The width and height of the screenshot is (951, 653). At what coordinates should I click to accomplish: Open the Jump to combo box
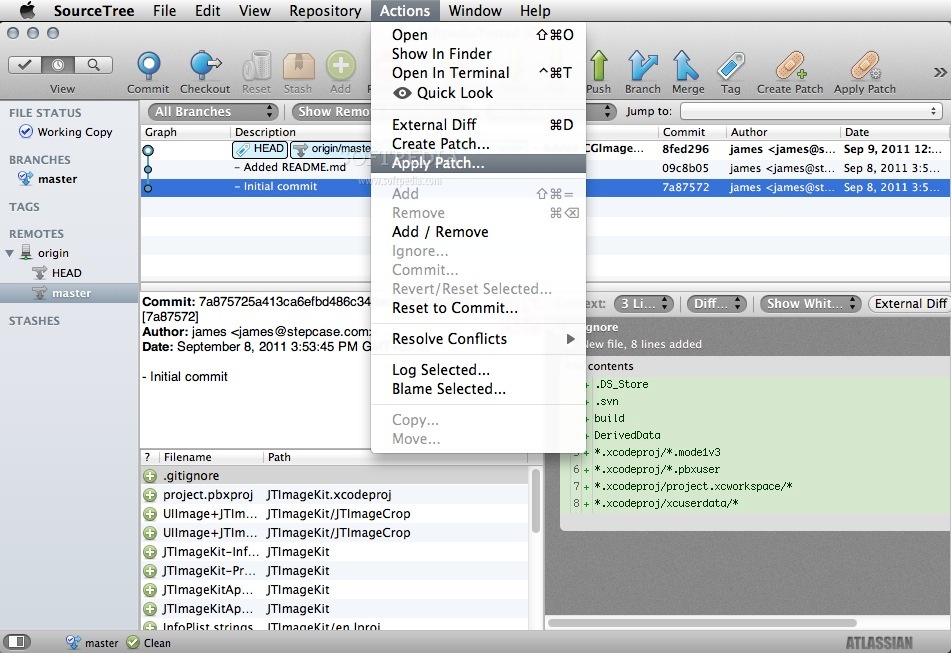pos(811,112)
